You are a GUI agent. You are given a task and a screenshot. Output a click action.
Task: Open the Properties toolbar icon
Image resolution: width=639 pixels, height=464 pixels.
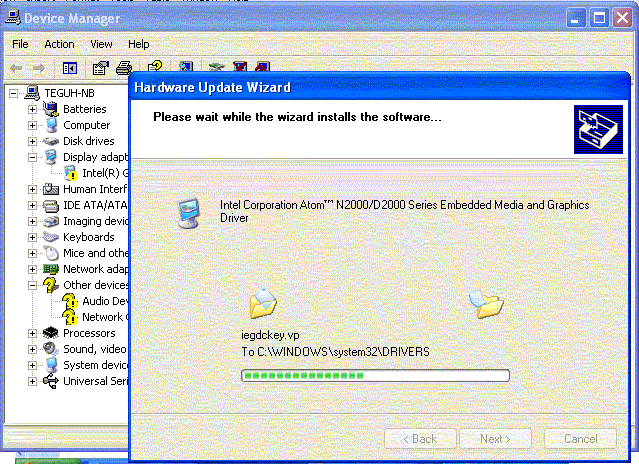tap(100, 68)
